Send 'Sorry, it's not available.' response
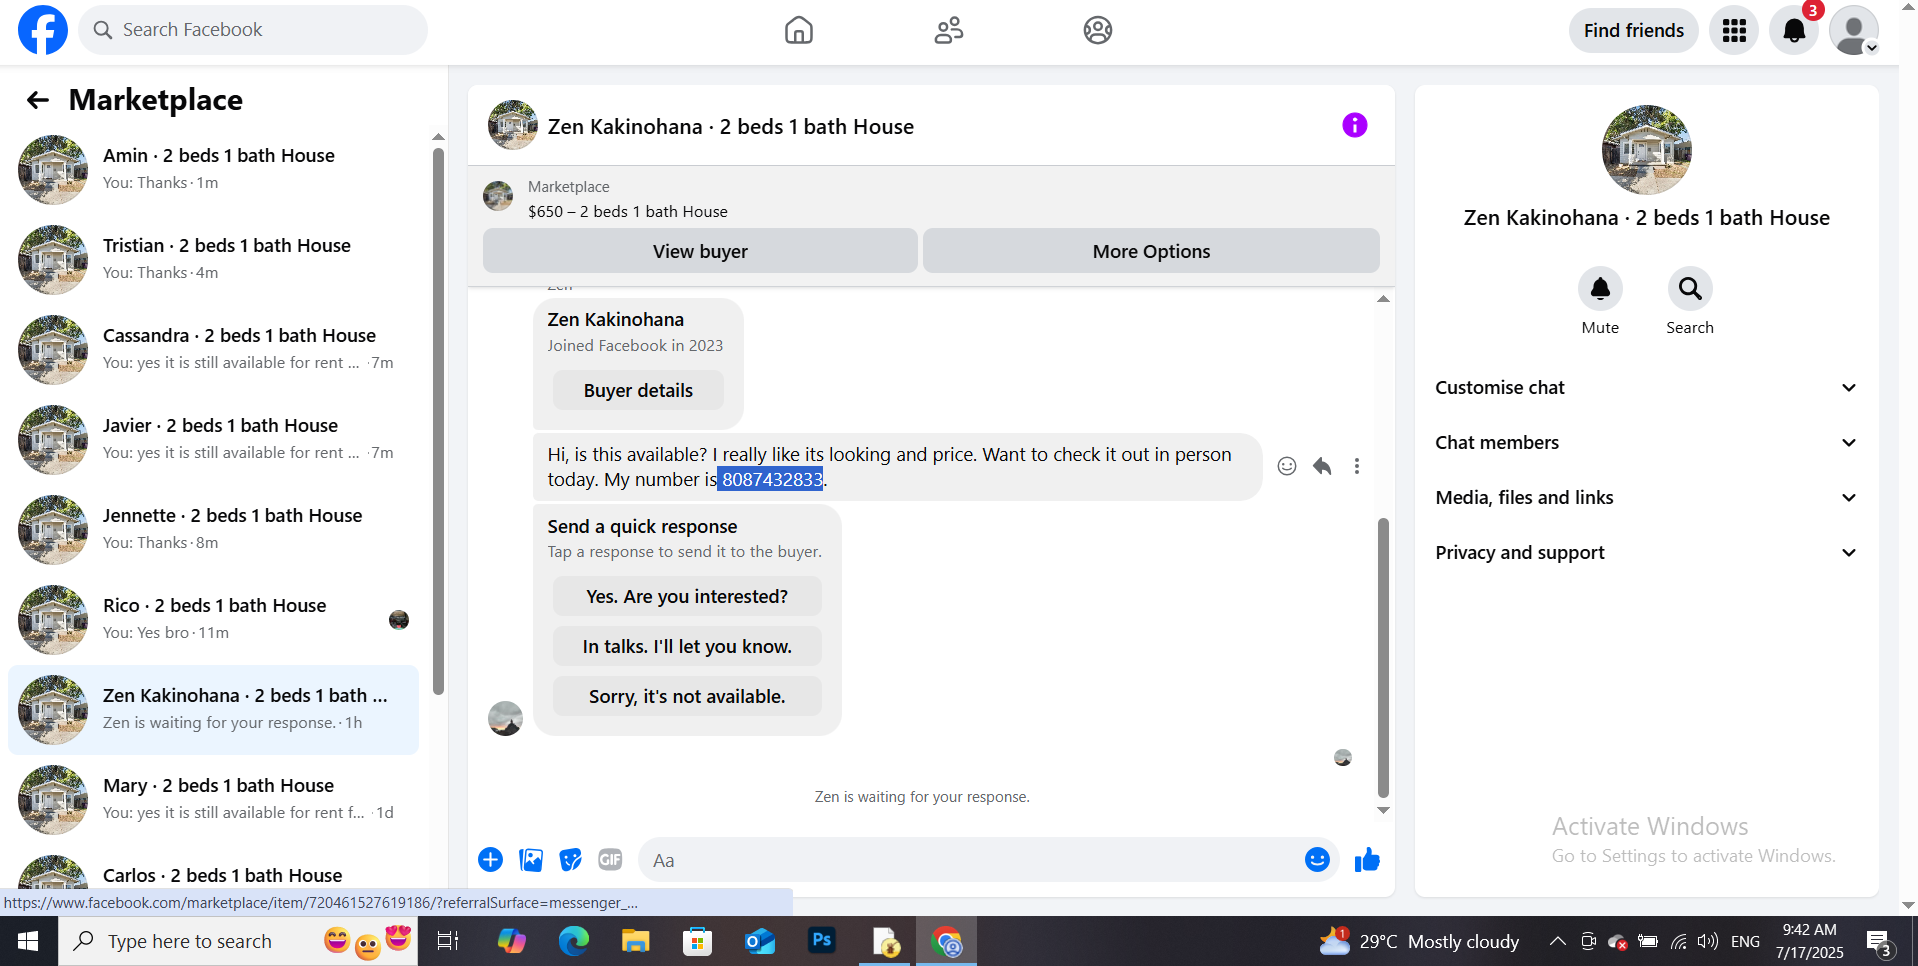Image resolution: width=1918 pixels, height=966 pixels. [x=687, y=696]
